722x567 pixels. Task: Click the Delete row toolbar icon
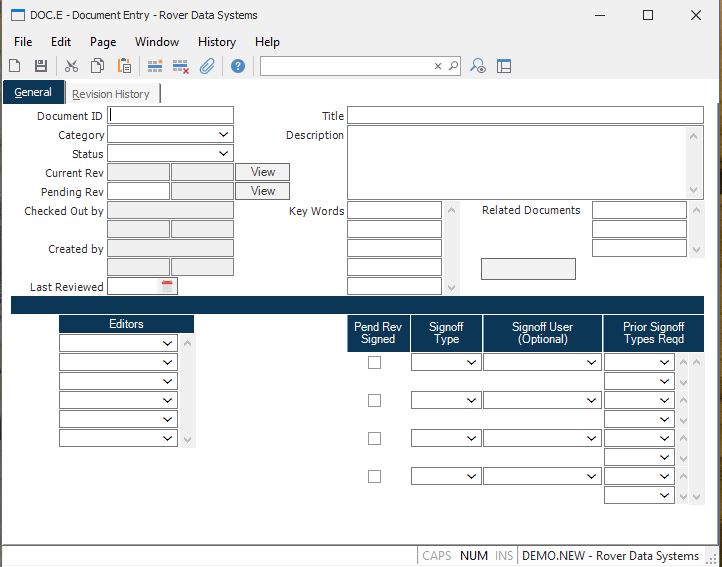pyautogui.click(x=181, y=66)
